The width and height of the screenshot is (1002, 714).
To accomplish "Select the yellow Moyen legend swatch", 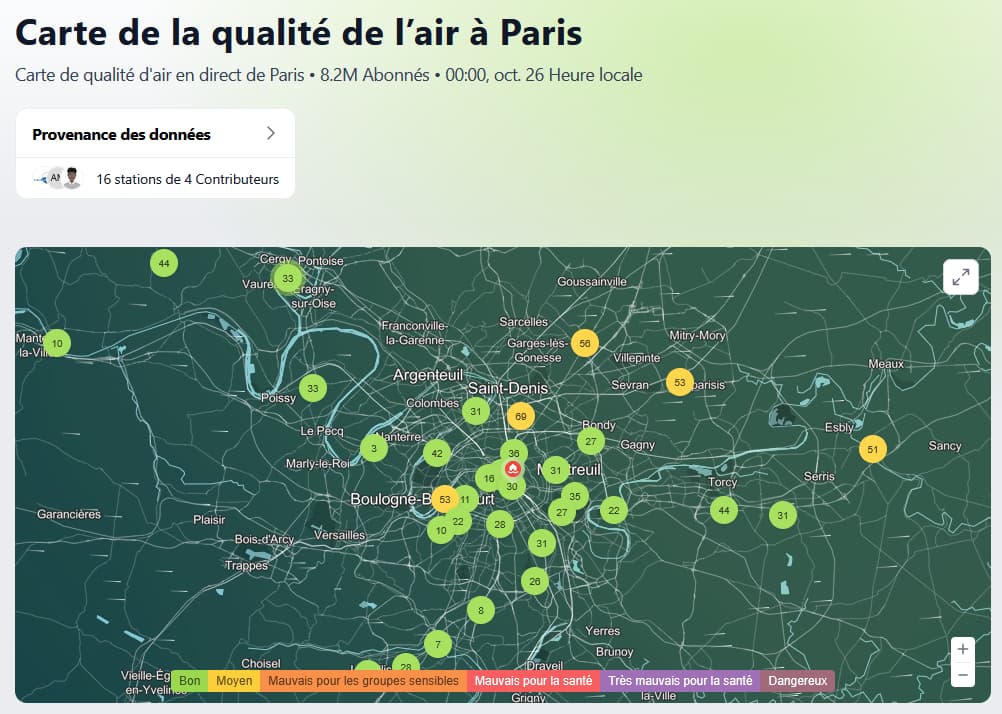I will [234, 681].
